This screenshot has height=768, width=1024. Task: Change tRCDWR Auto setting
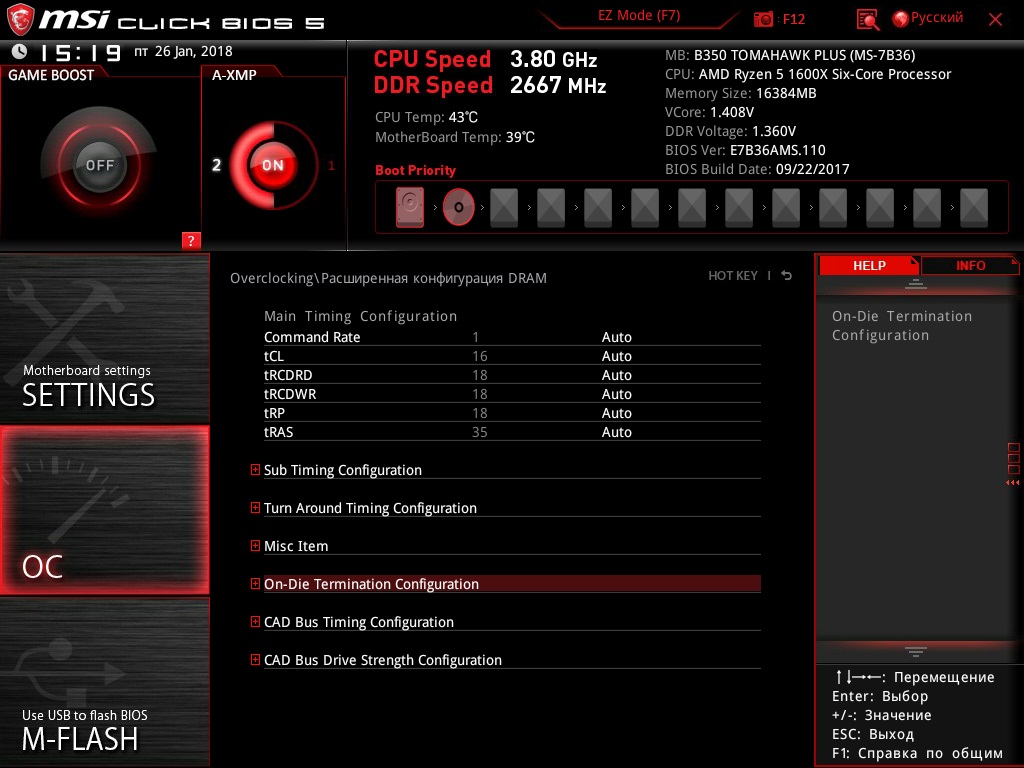(616, 394)
